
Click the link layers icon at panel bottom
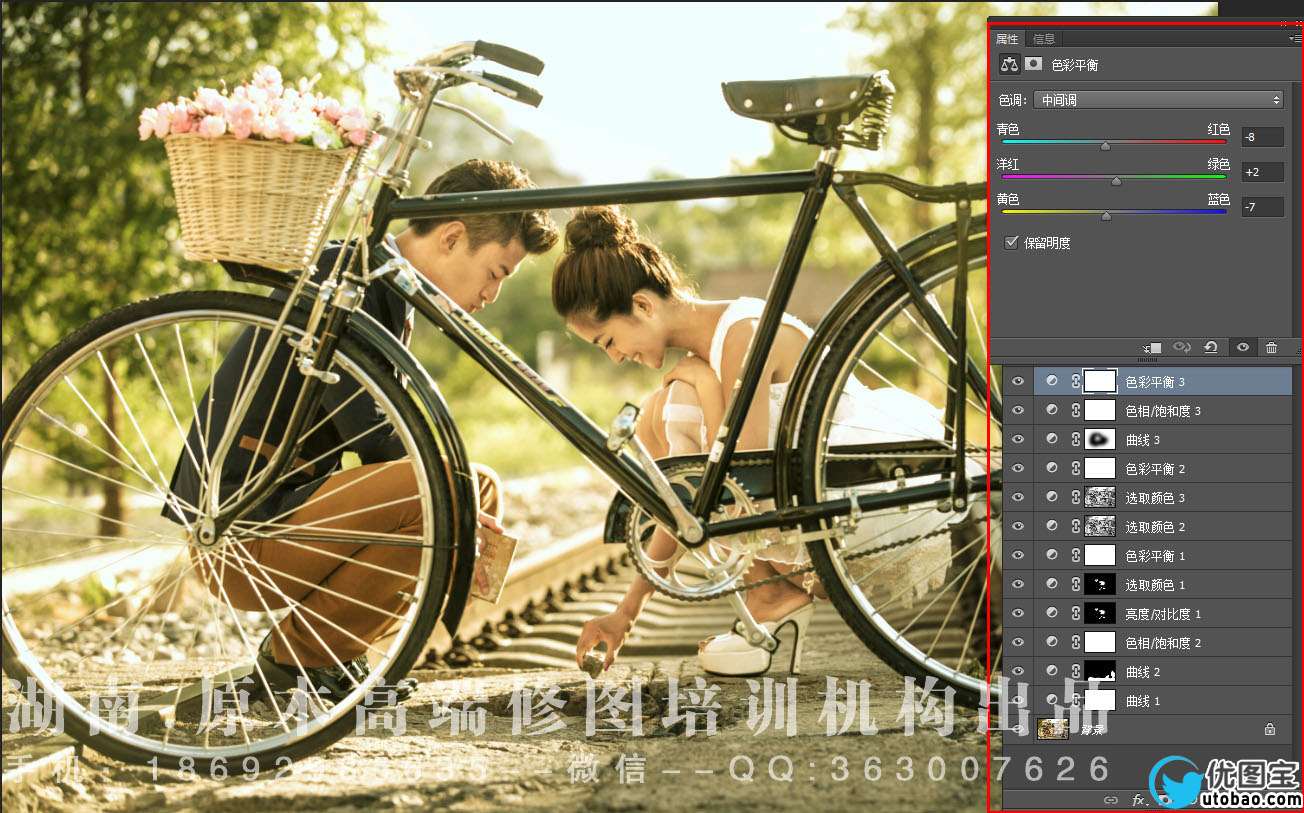click(1110, 800)
